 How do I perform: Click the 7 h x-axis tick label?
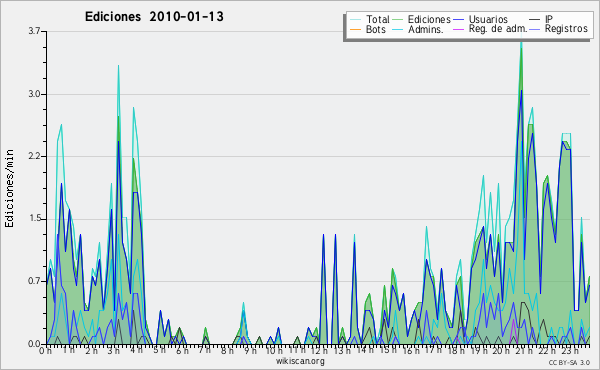204,351
